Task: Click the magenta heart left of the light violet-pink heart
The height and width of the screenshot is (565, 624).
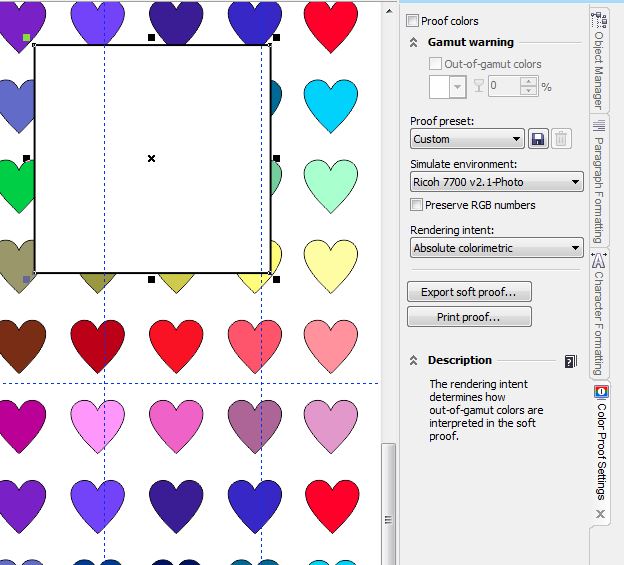Action: click(x=21, y=425)
